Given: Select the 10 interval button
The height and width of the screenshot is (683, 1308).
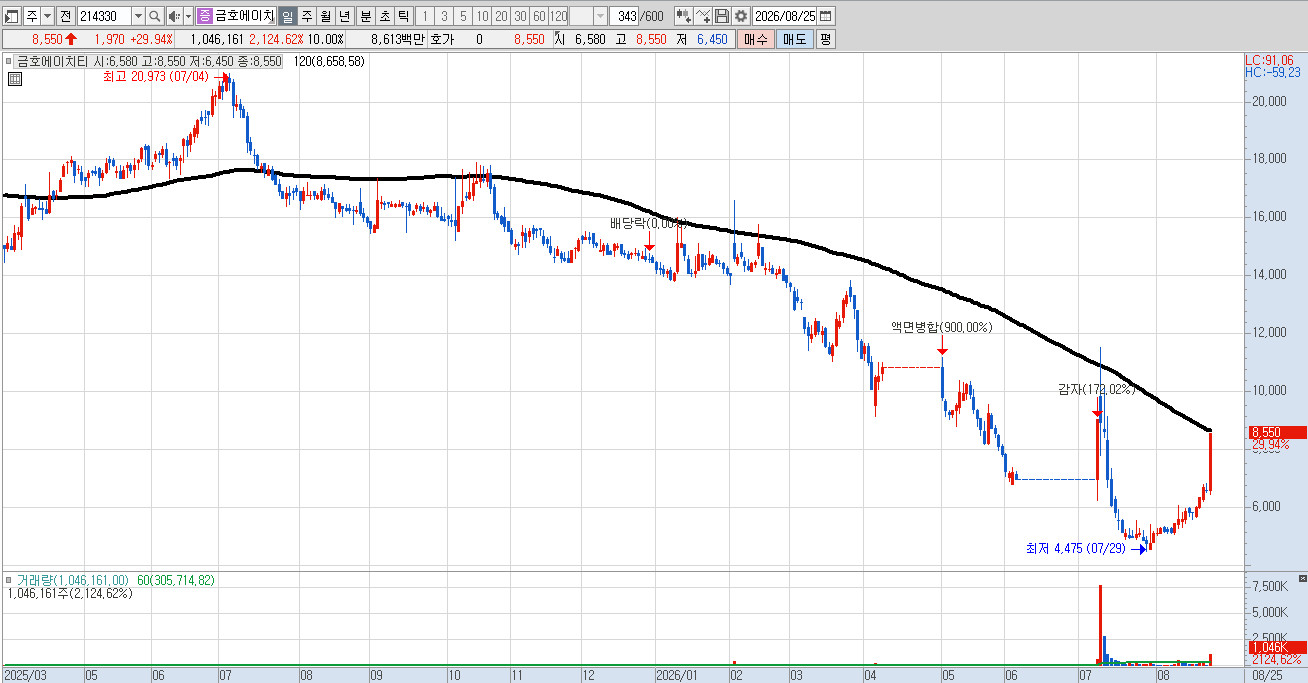Looking at the screenshot, I should point(482,16).
